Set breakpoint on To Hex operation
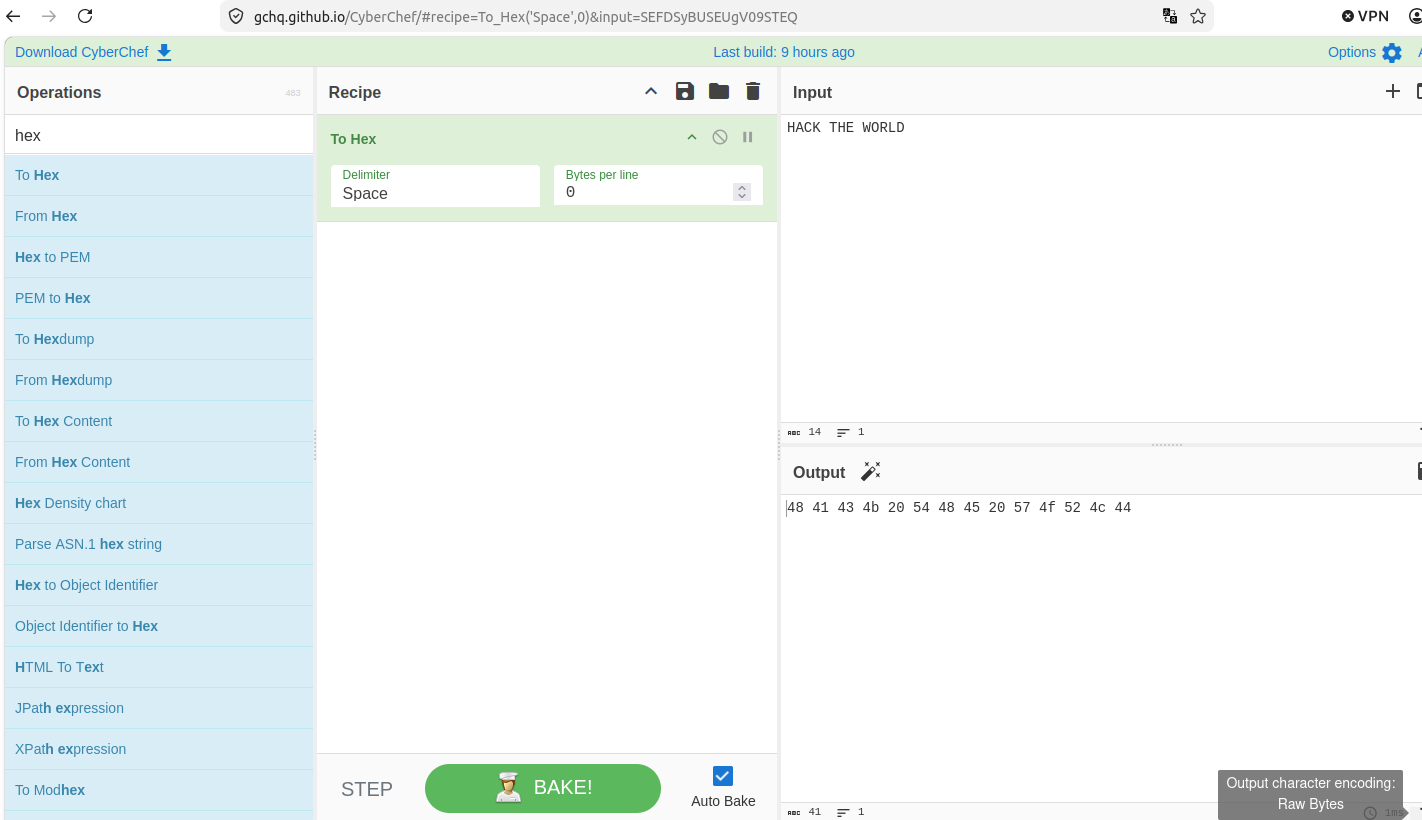 [747, 137]
